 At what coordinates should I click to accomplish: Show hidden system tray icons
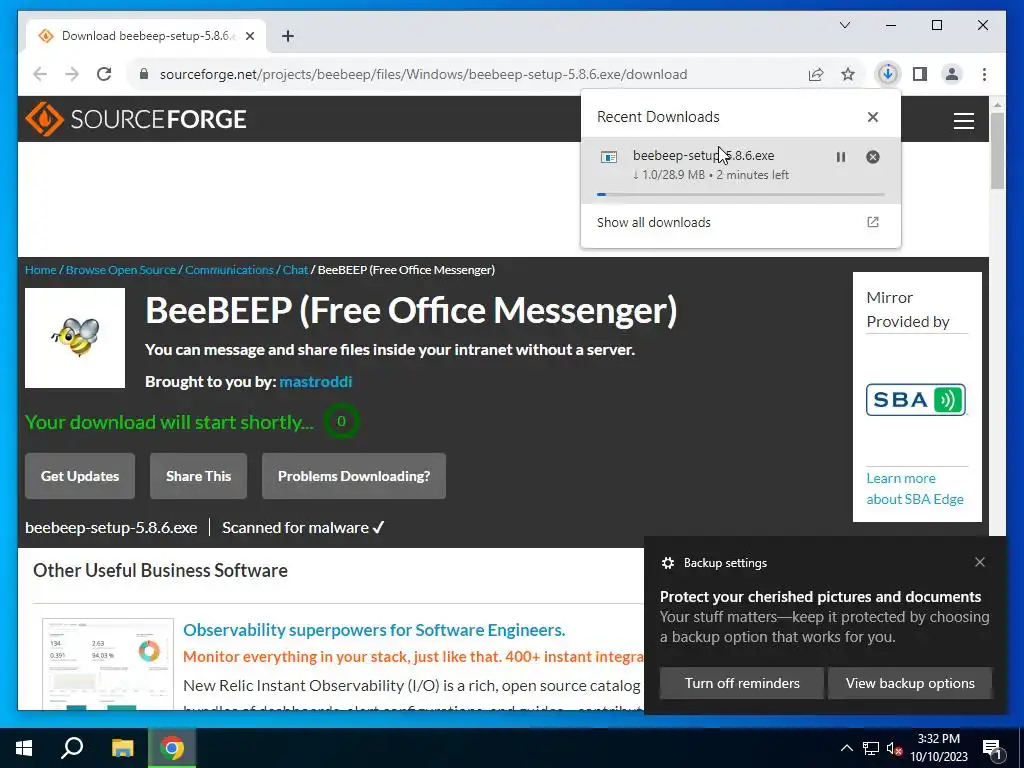[846, 748]
